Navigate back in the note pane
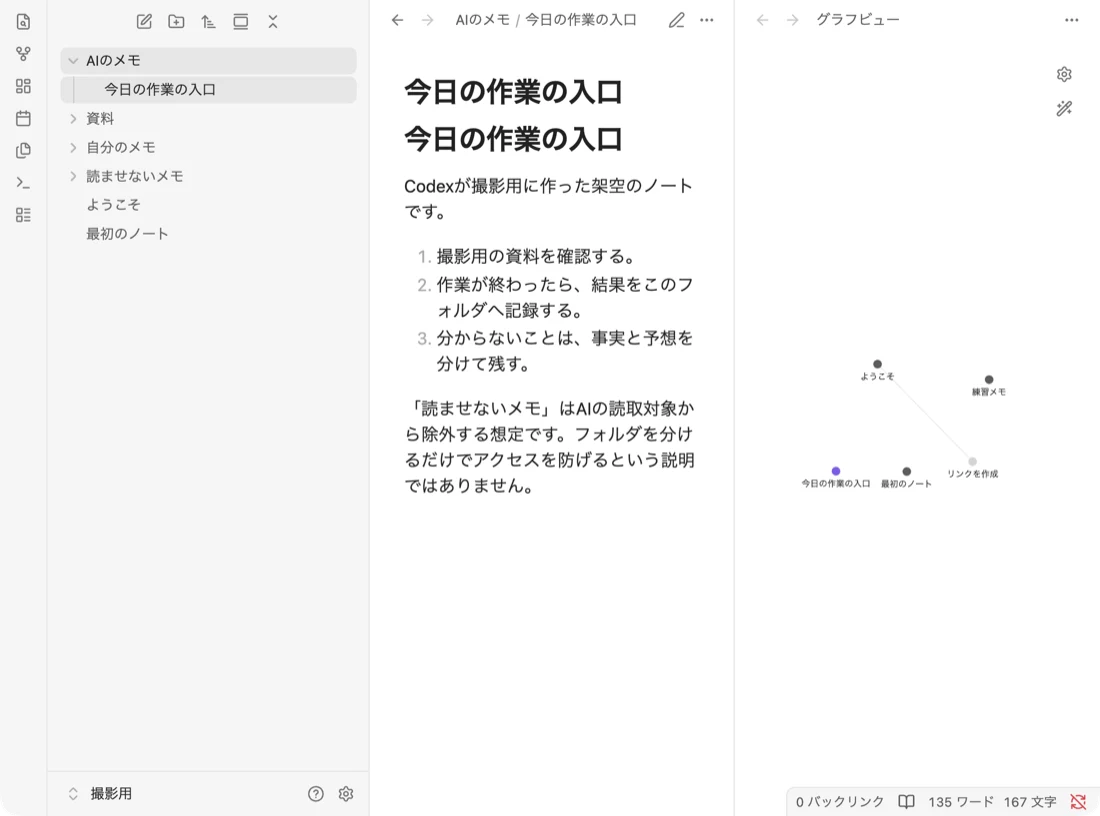 (x=398, y=20)
